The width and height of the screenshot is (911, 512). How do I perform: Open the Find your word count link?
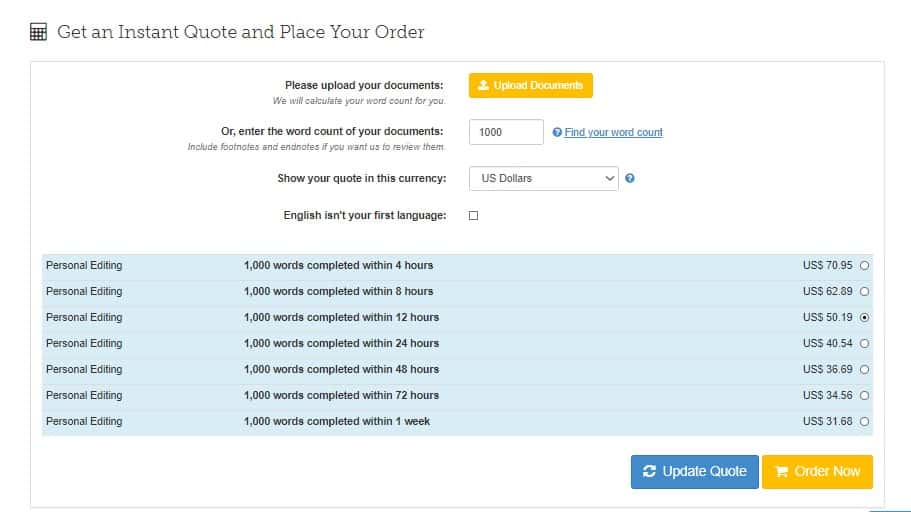point(614,133)
